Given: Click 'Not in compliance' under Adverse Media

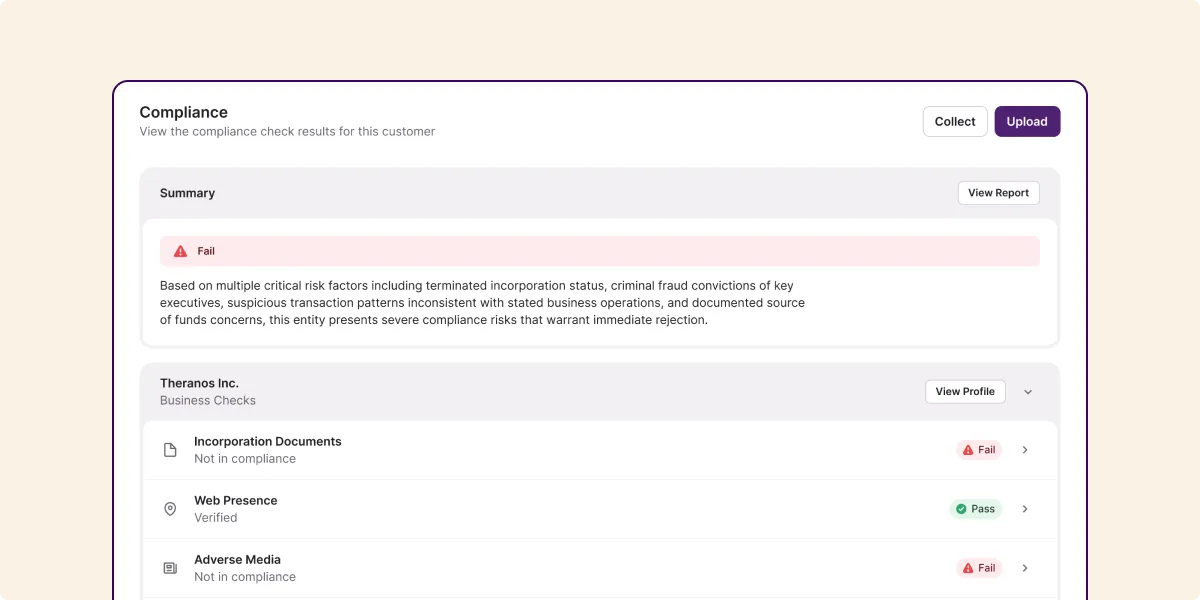Looking at the screenshot, I should (245, 577).
